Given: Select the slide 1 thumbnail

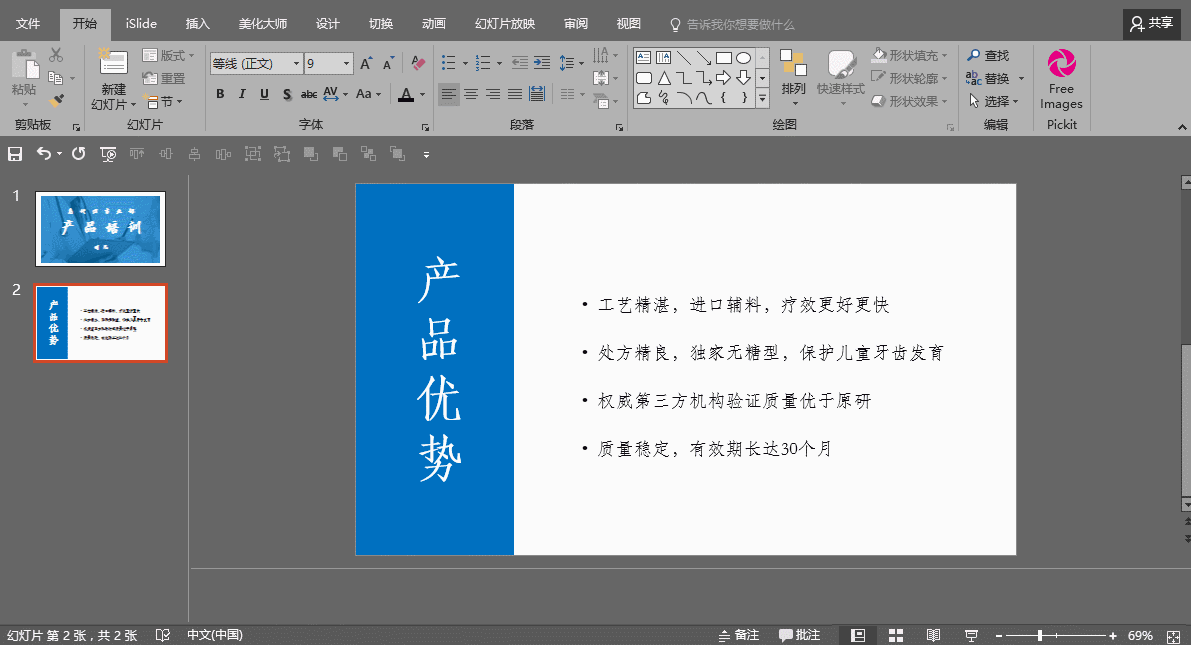Looking at the screenshot, I should pyautogui.click(x=100, y=229).
